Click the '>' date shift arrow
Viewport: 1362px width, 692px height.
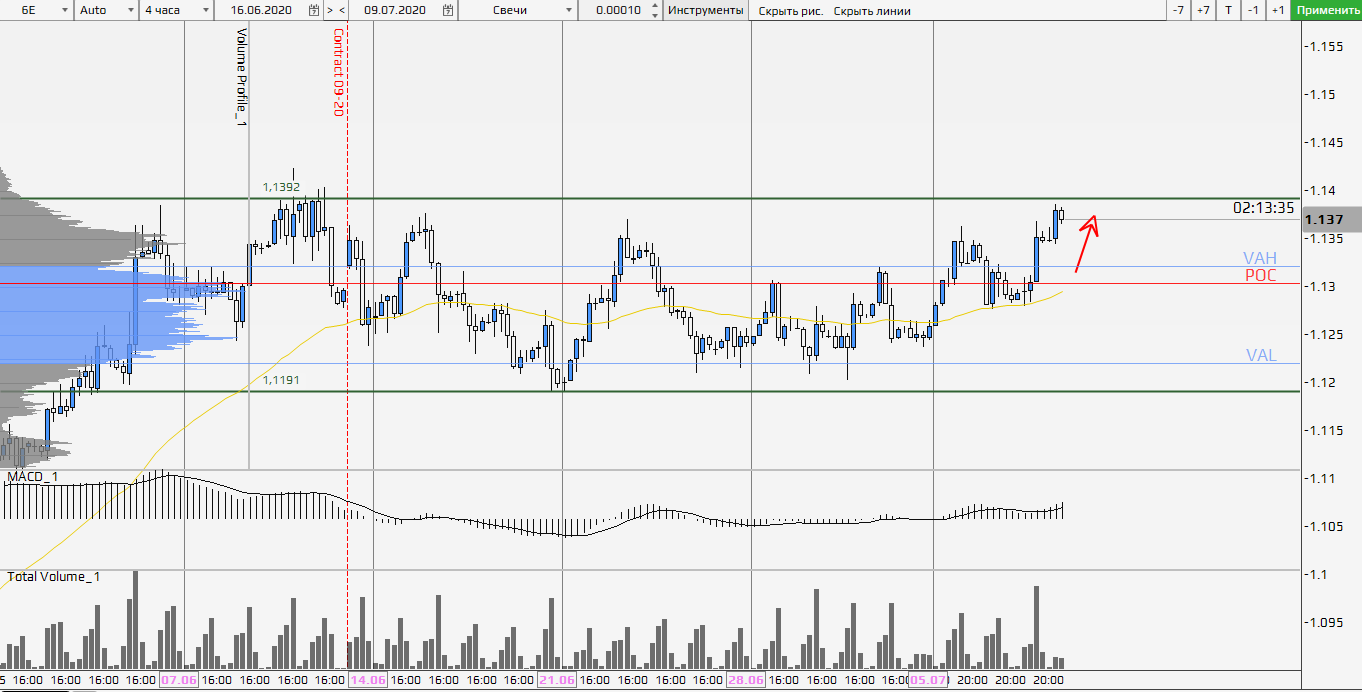coord(330,10)
